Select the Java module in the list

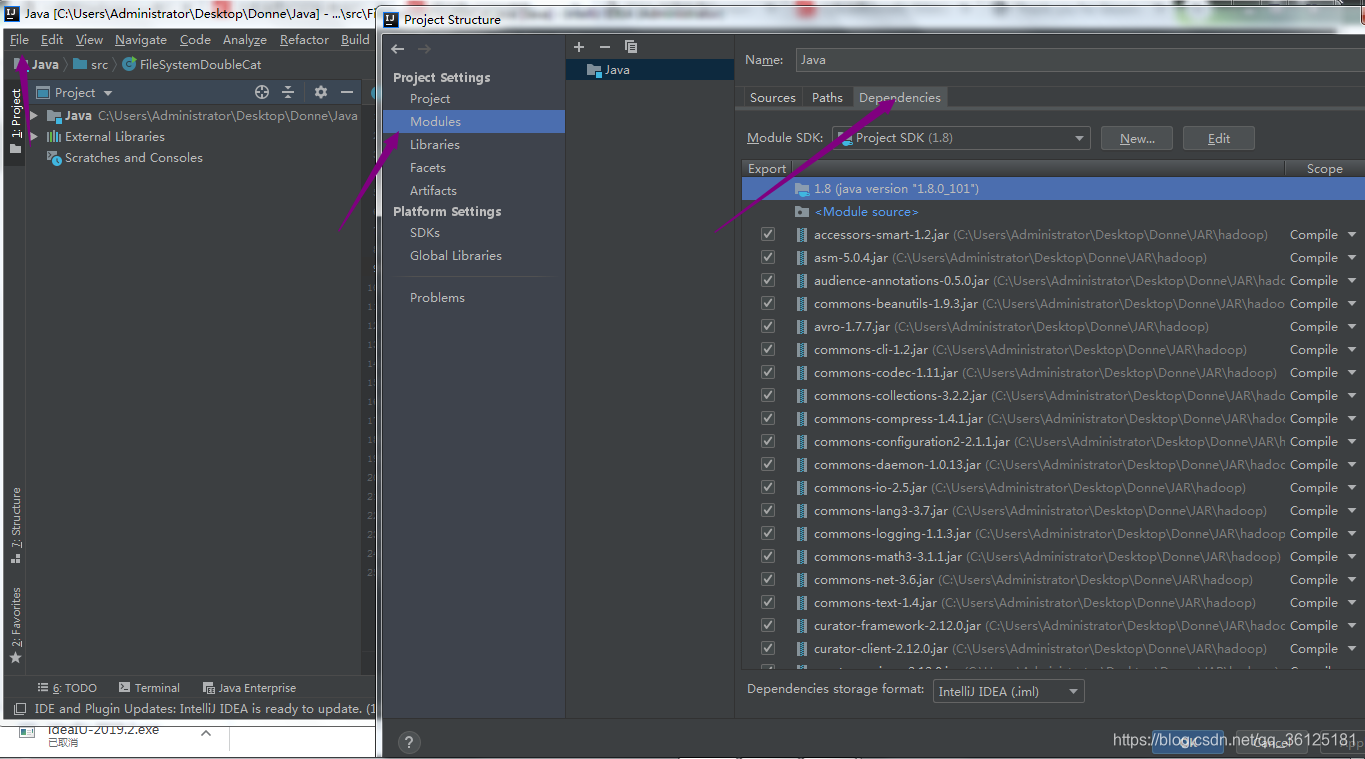pyautogui.click(x=650, y=70)
